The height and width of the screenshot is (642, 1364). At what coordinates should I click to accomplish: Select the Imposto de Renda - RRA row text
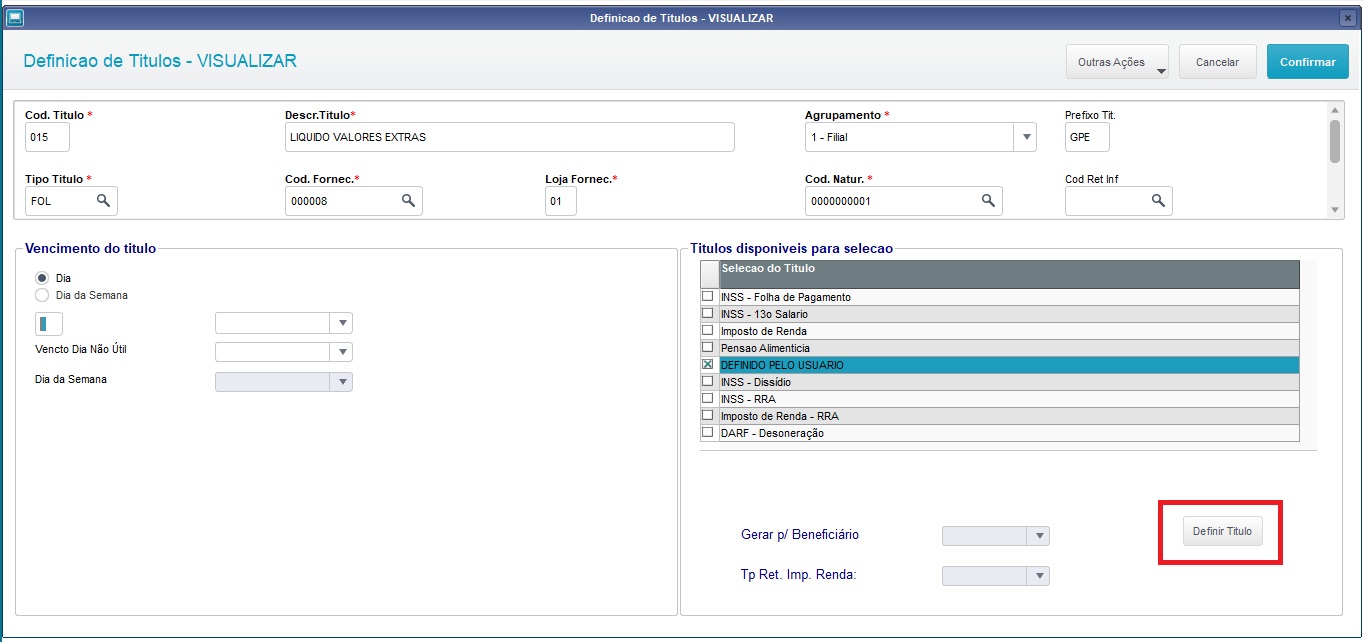(x=778, y=416)
